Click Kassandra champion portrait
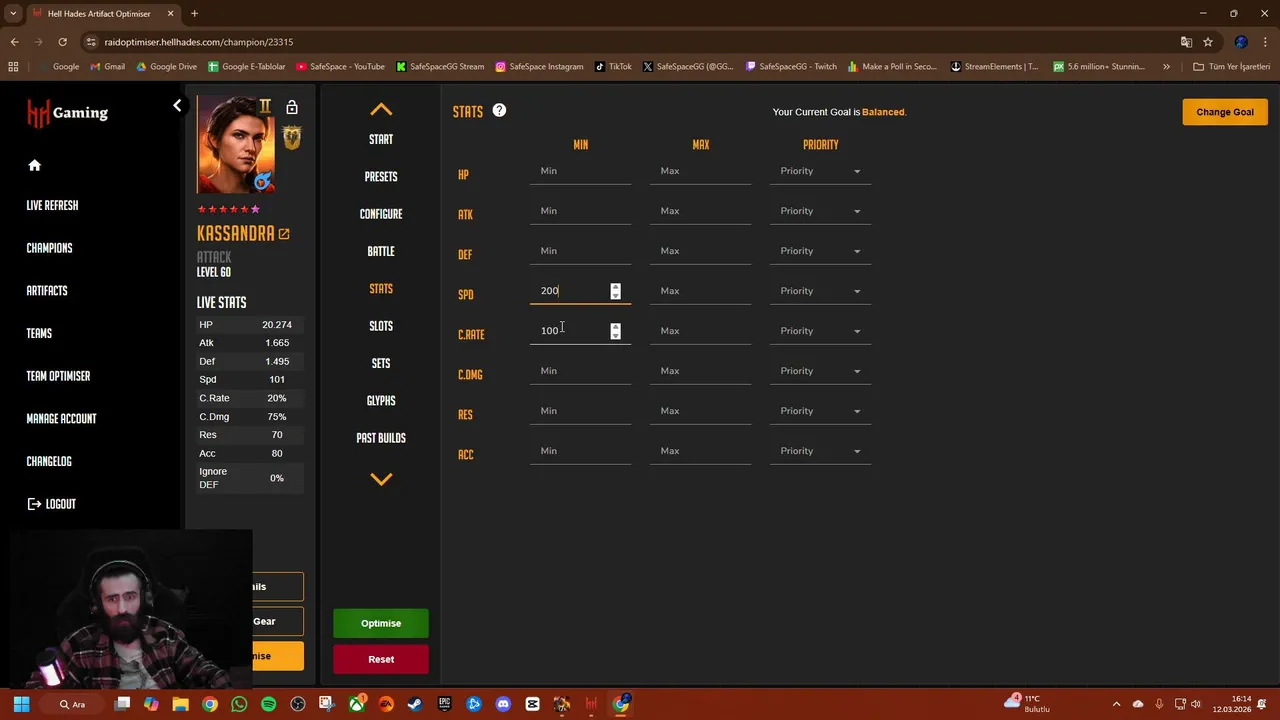Screen dimensions: 1280x720 [x=236, y=144]
